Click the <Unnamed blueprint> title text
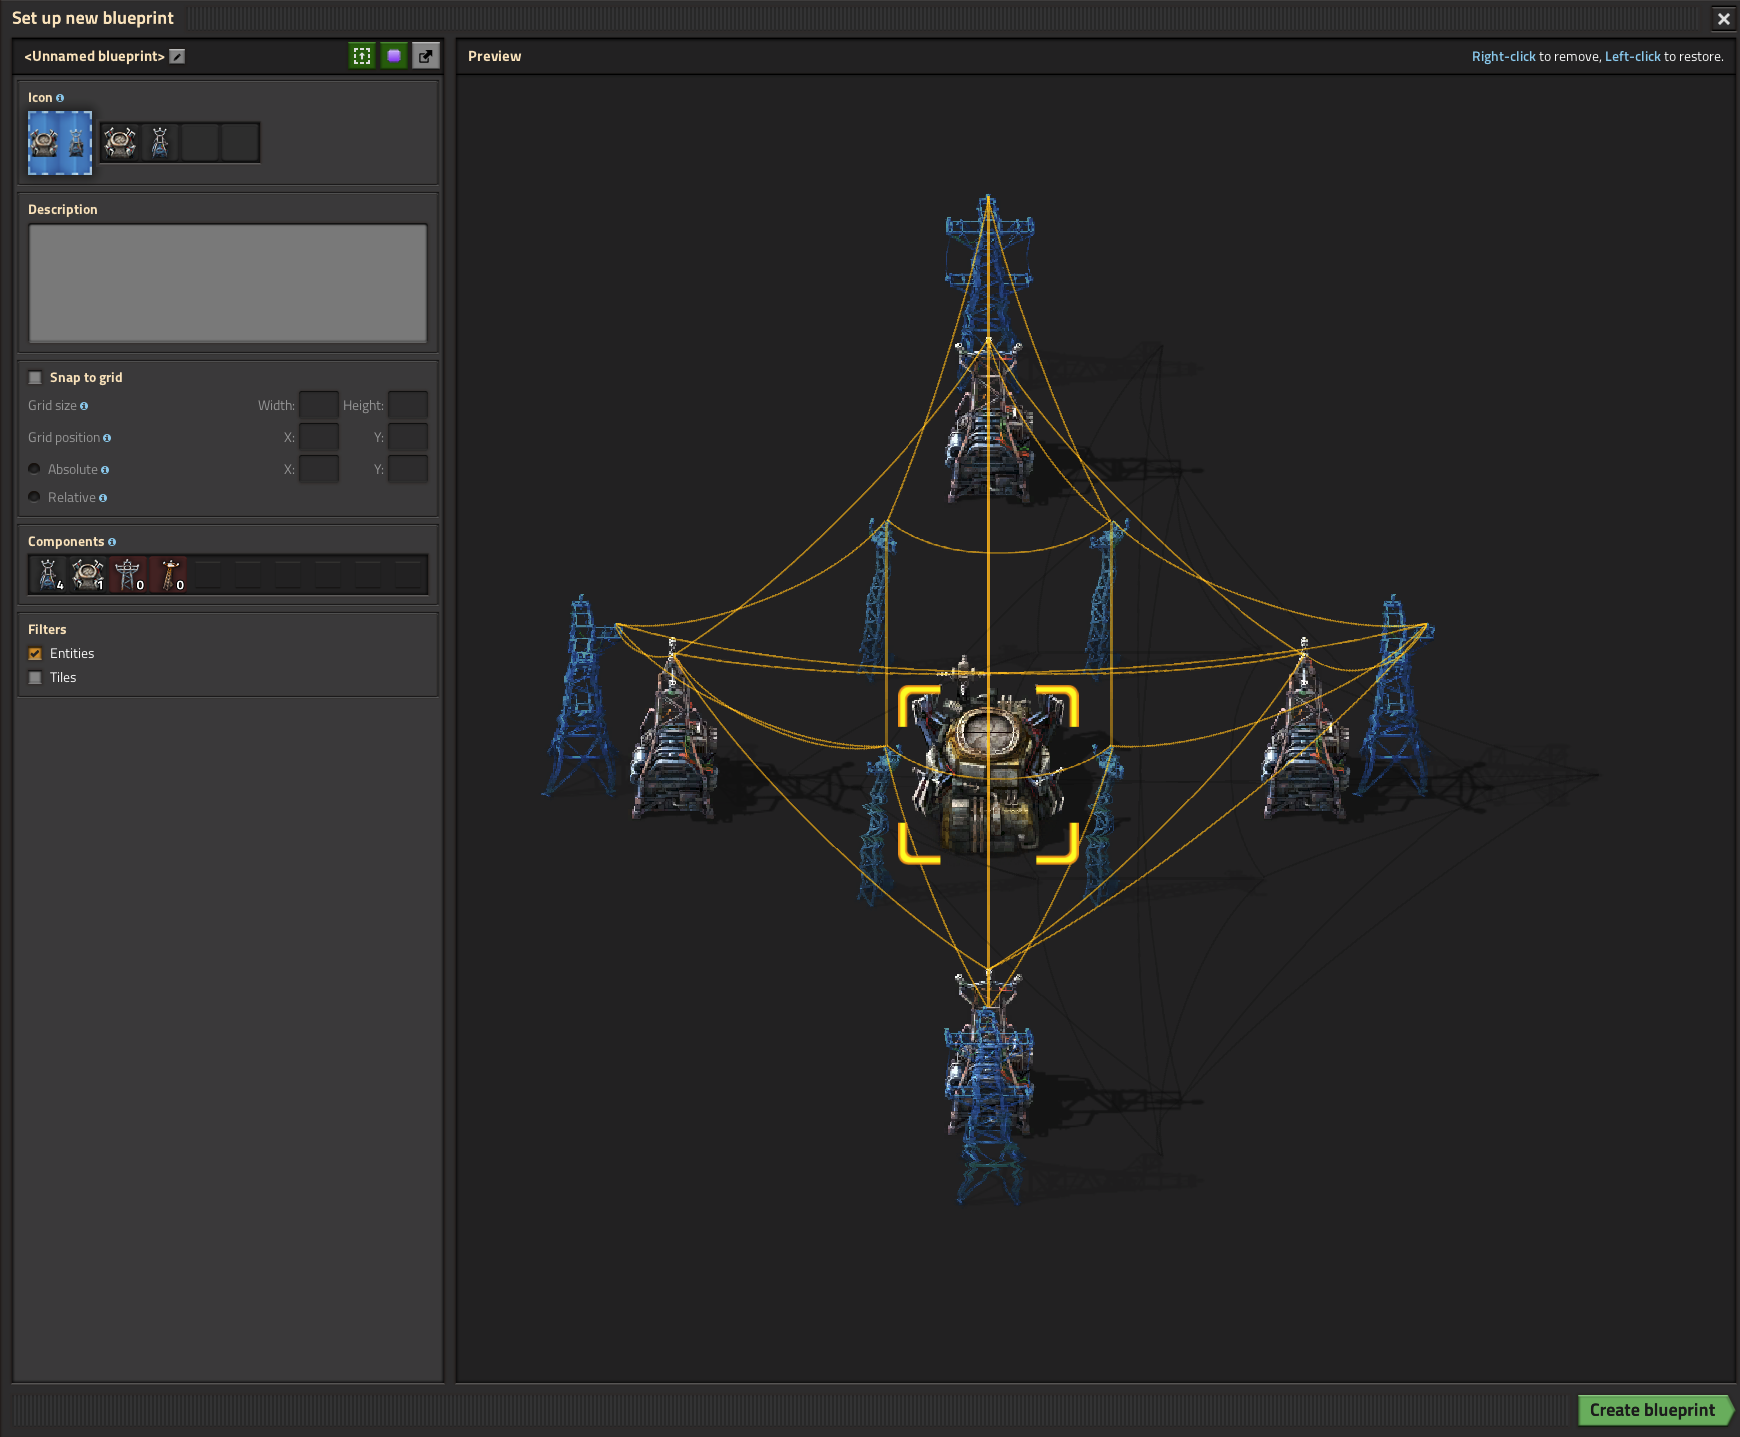Screen dimensions: 1740x1437 tap(94, 56)
